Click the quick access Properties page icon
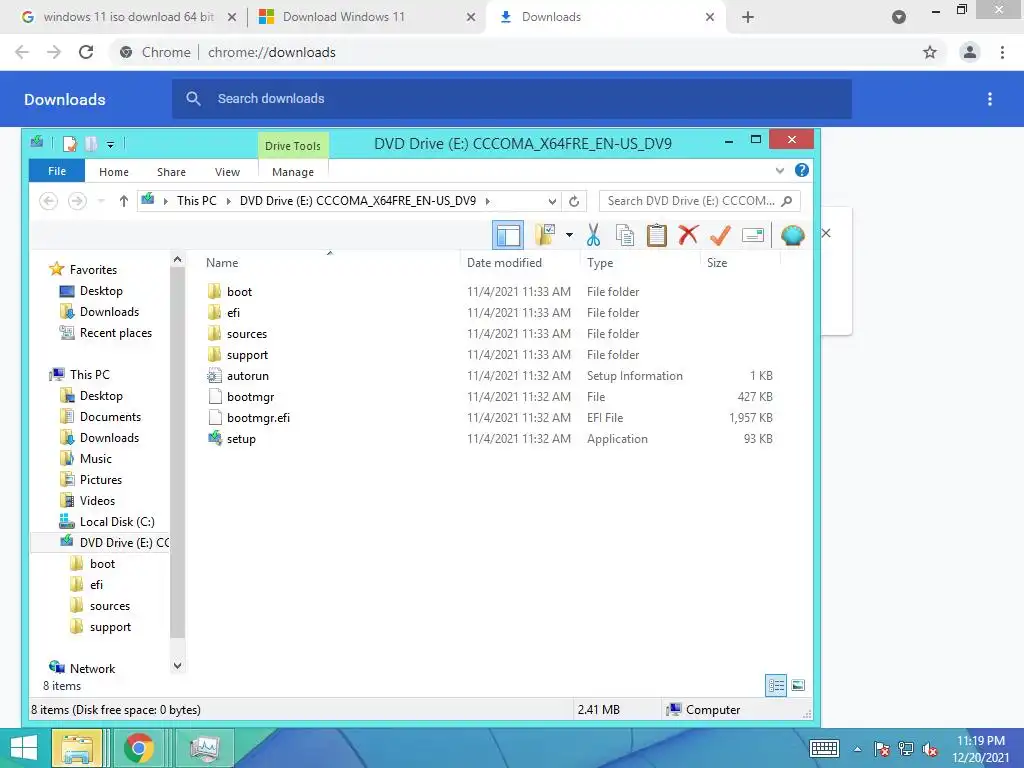Viewport: 1024px width, 768px height. pyautogui.click(x=70, y=143)
